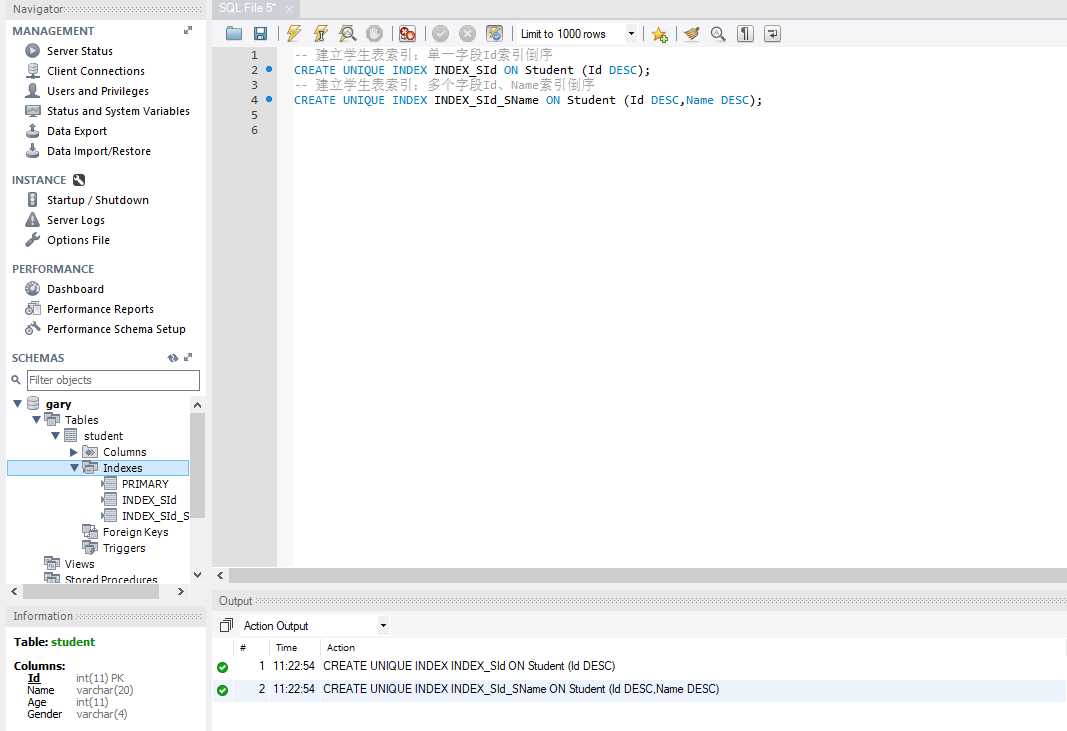Open Performance Reports
This screenshot has width=1067, height=731.
100,309
